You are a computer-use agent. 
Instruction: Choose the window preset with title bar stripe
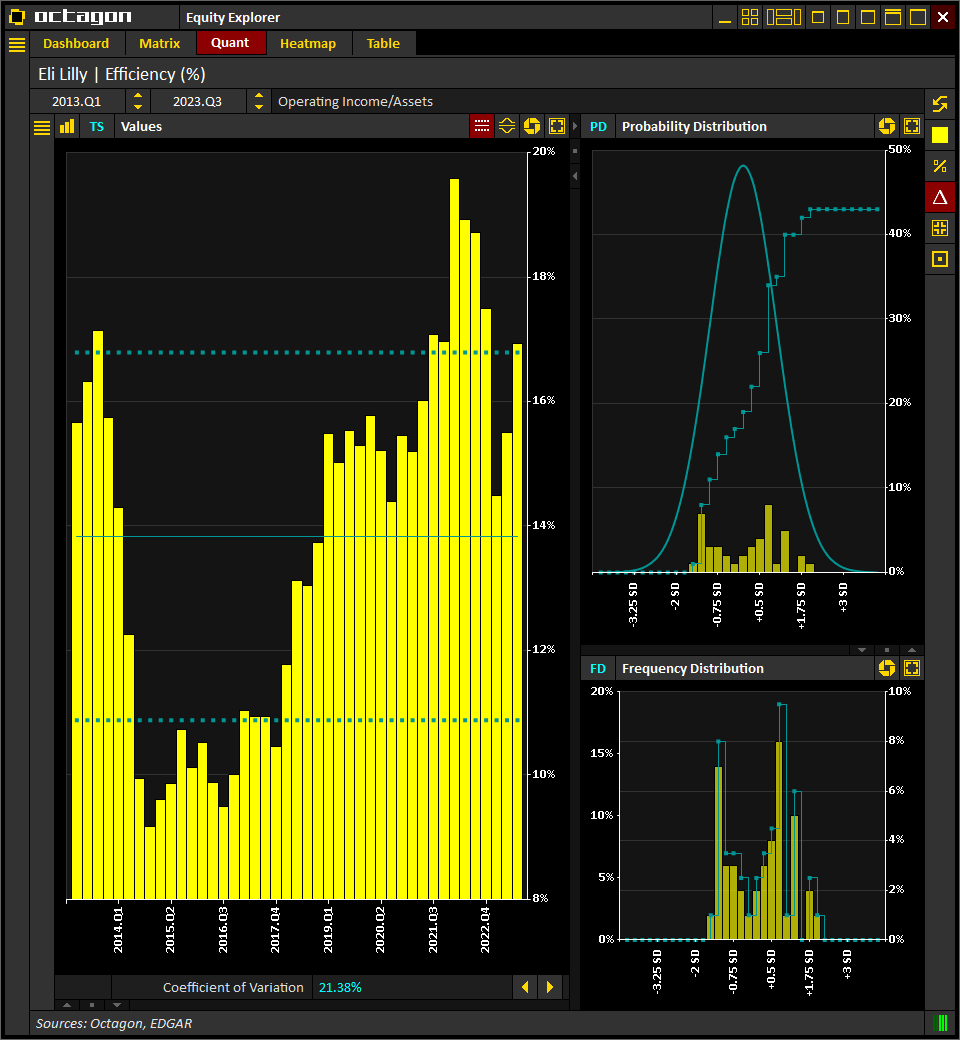click(x=893, y=17)
